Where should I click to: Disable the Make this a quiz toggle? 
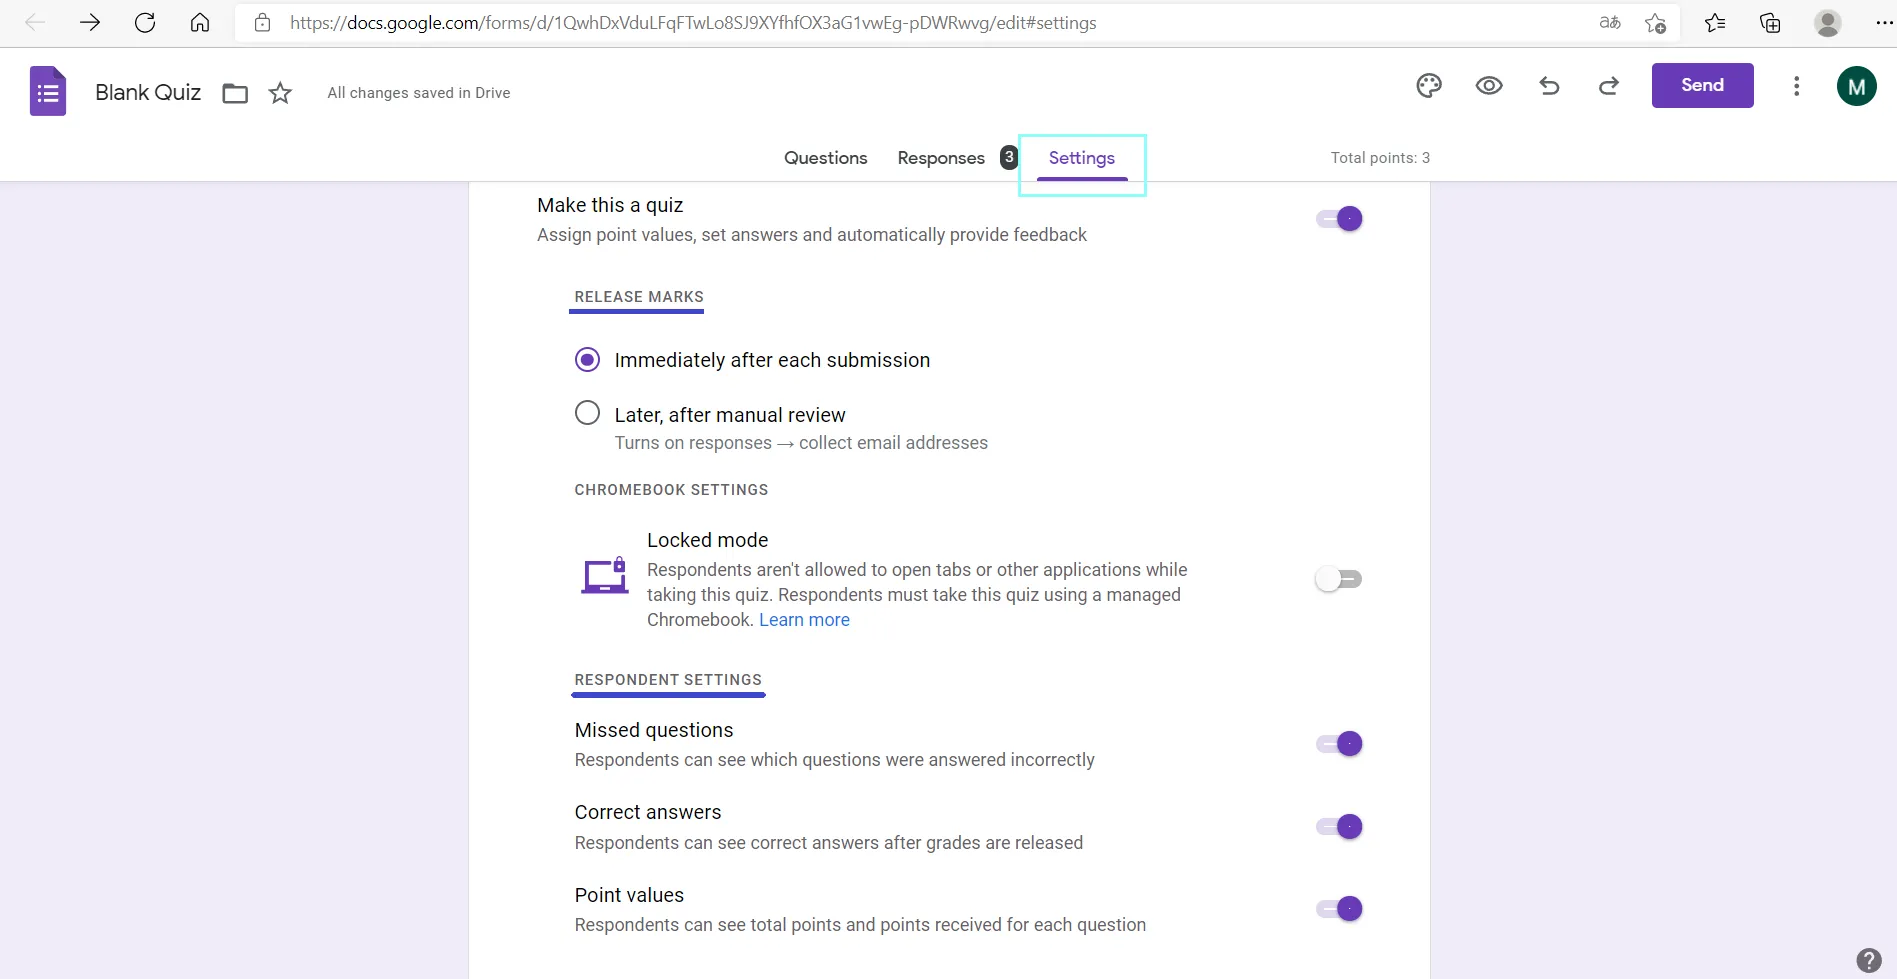pos(1339,219)
